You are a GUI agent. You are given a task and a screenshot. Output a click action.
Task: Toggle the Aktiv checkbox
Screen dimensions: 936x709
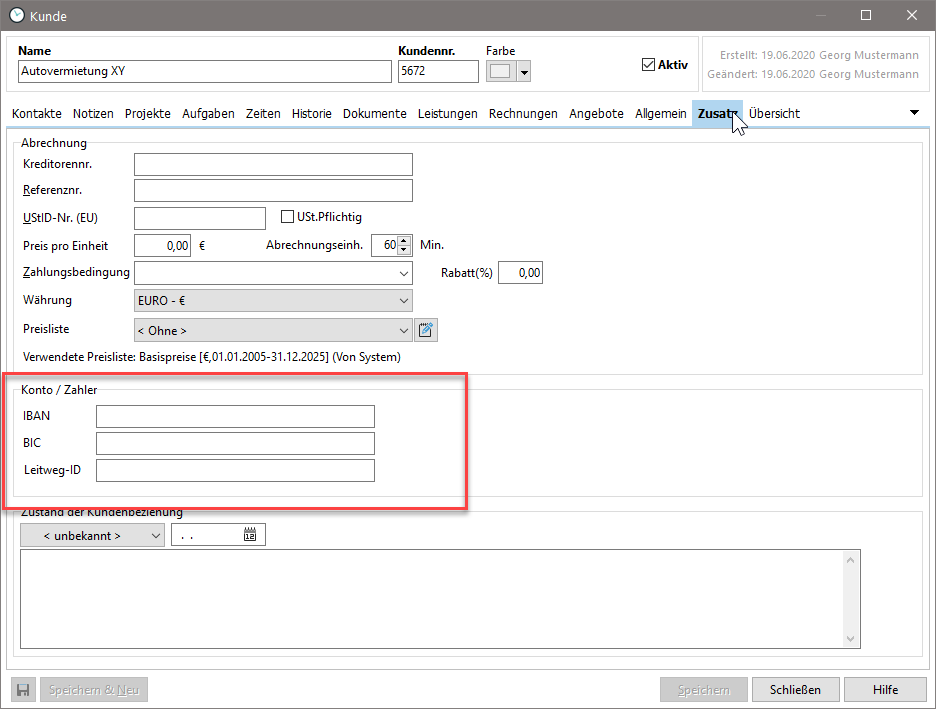[648, 65]
